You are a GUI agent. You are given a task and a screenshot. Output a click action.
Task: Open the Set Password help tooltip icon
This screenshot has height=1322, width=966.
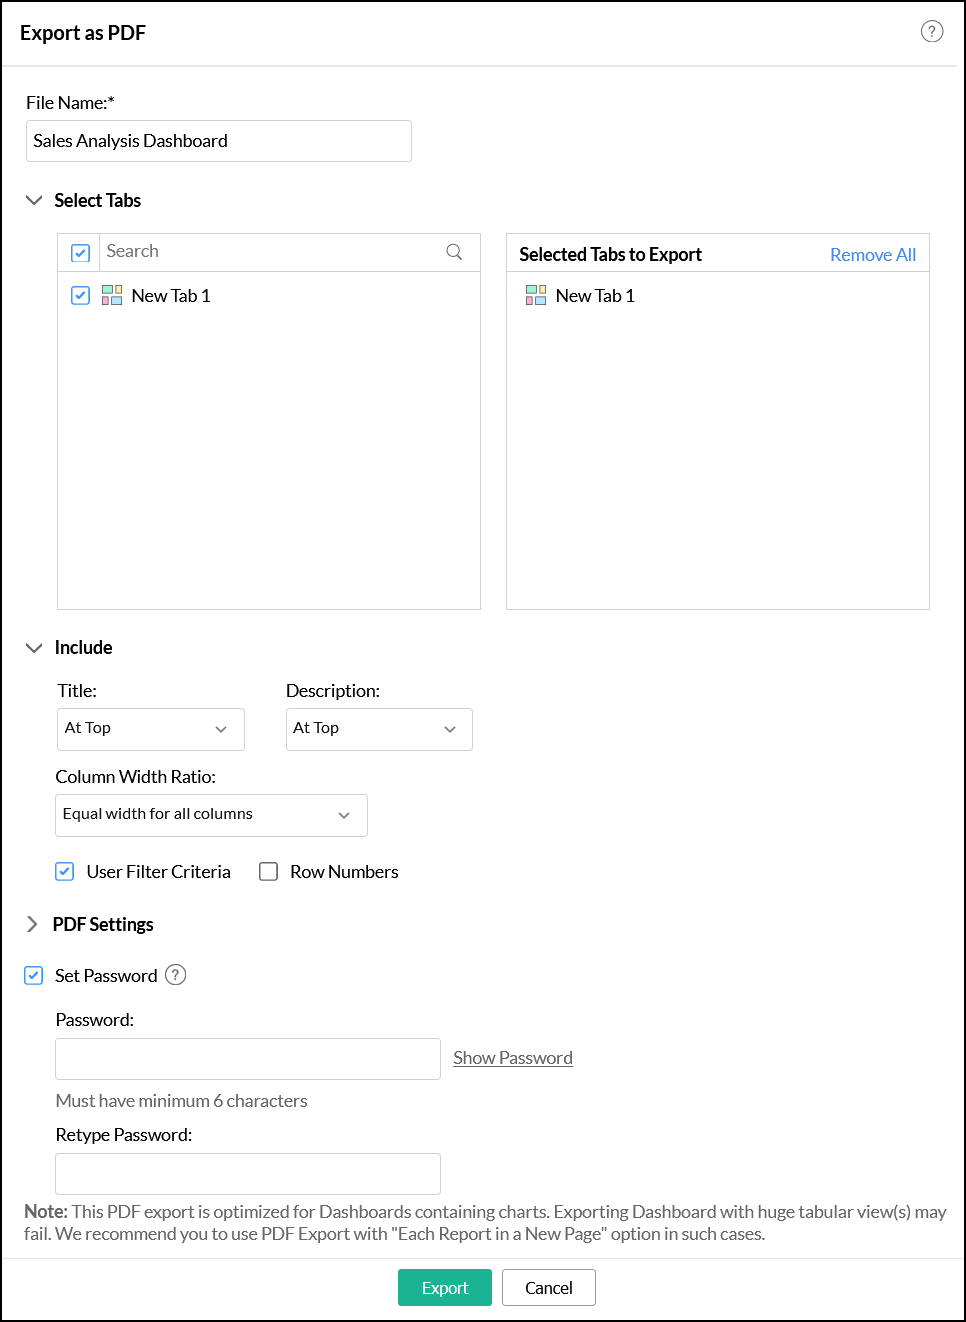tap(176, 975)
